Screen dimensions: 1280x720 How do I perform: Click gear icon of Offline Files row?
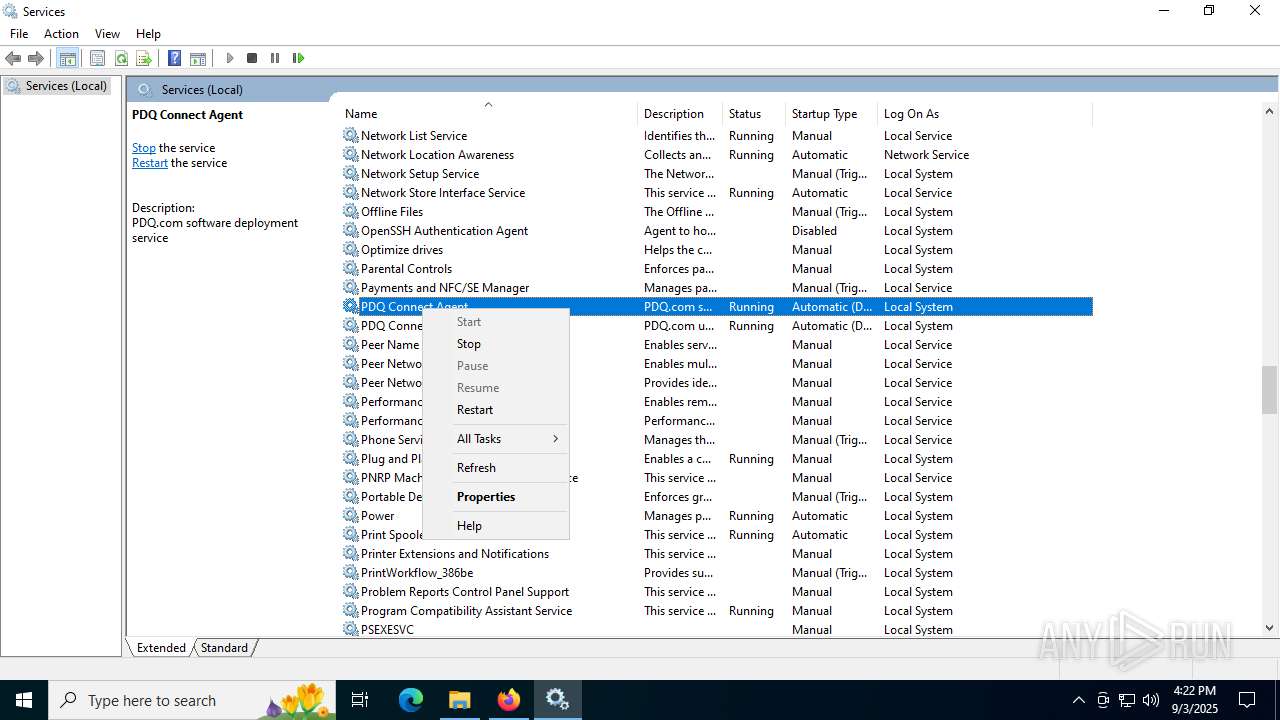coord(350,211)
